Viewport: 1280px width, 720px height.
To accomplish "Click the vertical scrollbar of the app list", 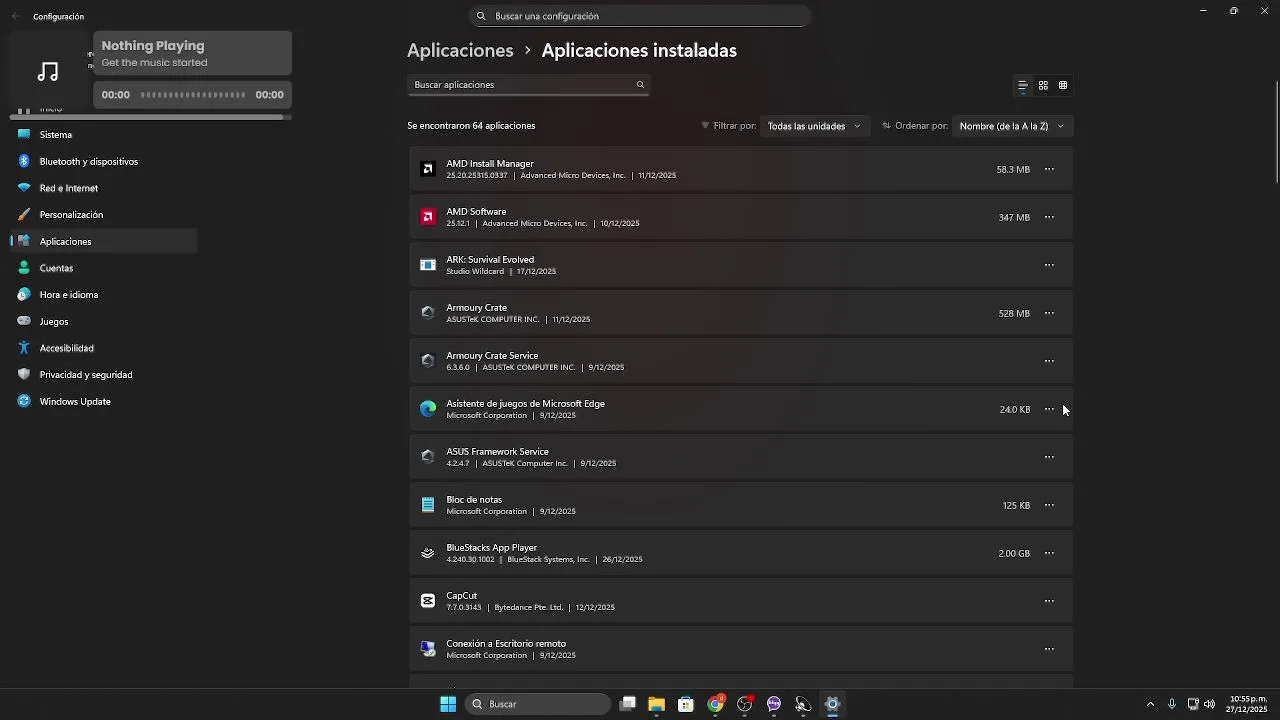I will point(1276,130).
